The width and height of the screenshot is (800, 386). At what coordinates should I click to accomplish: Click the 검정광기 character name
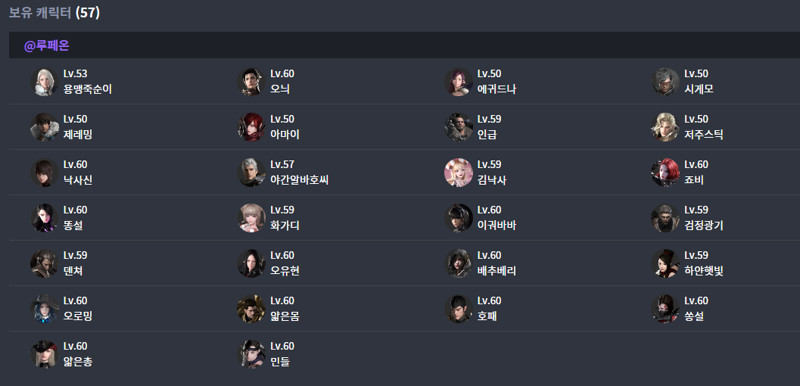pos(704,225)
